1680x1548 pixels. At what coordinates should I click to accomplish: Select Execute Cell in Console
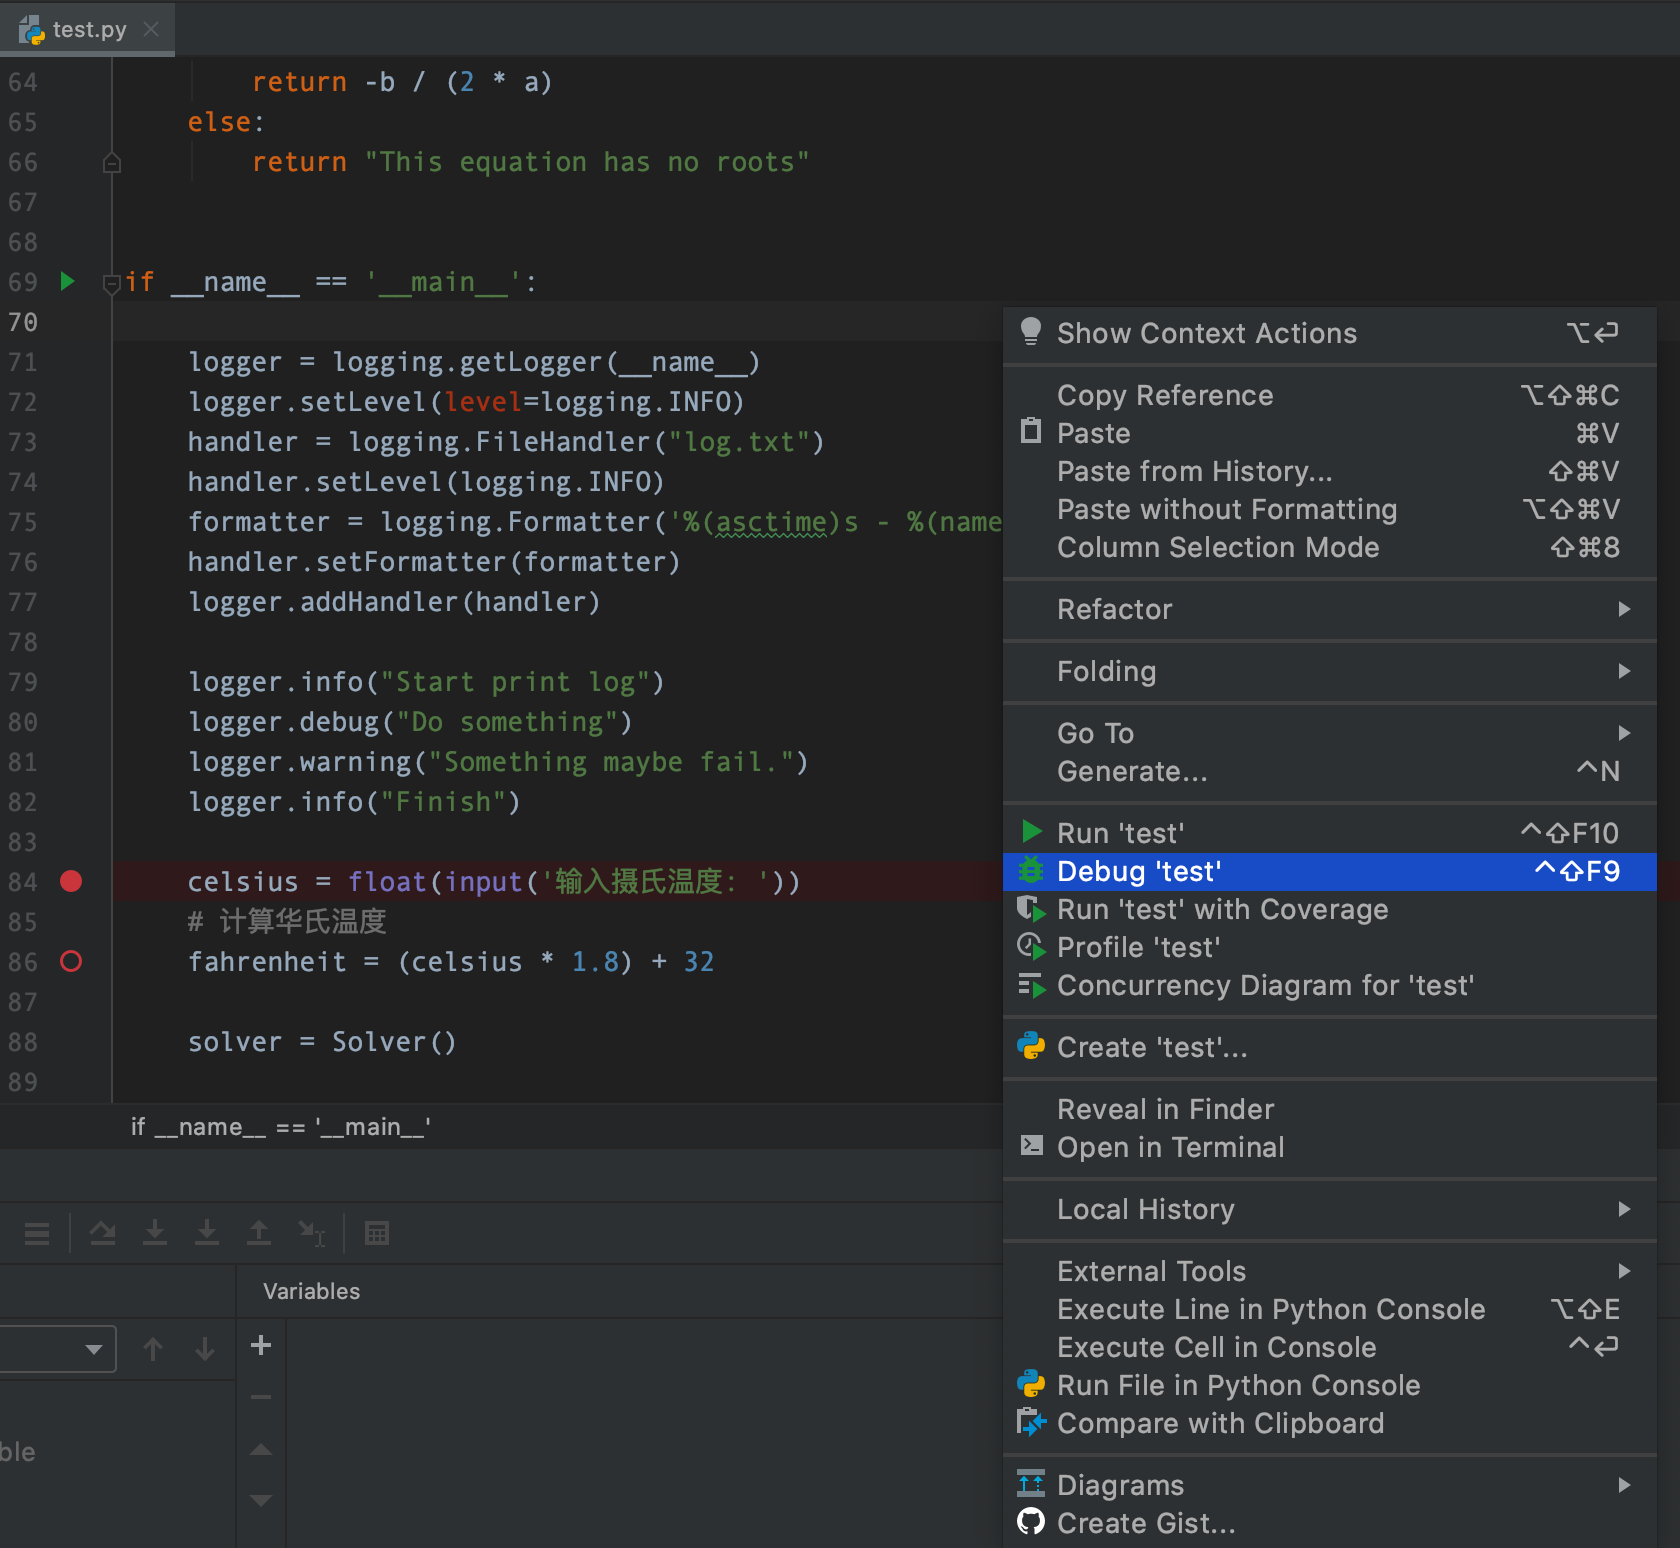click(x=1330, y=1347)
